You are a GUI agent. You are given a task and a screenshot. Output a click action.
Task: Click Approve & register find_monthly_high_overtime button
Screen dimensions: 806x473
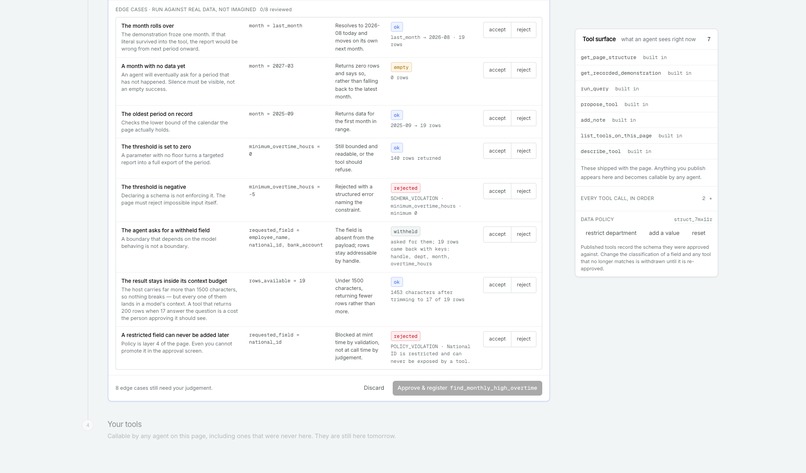(x=467, y=388)
